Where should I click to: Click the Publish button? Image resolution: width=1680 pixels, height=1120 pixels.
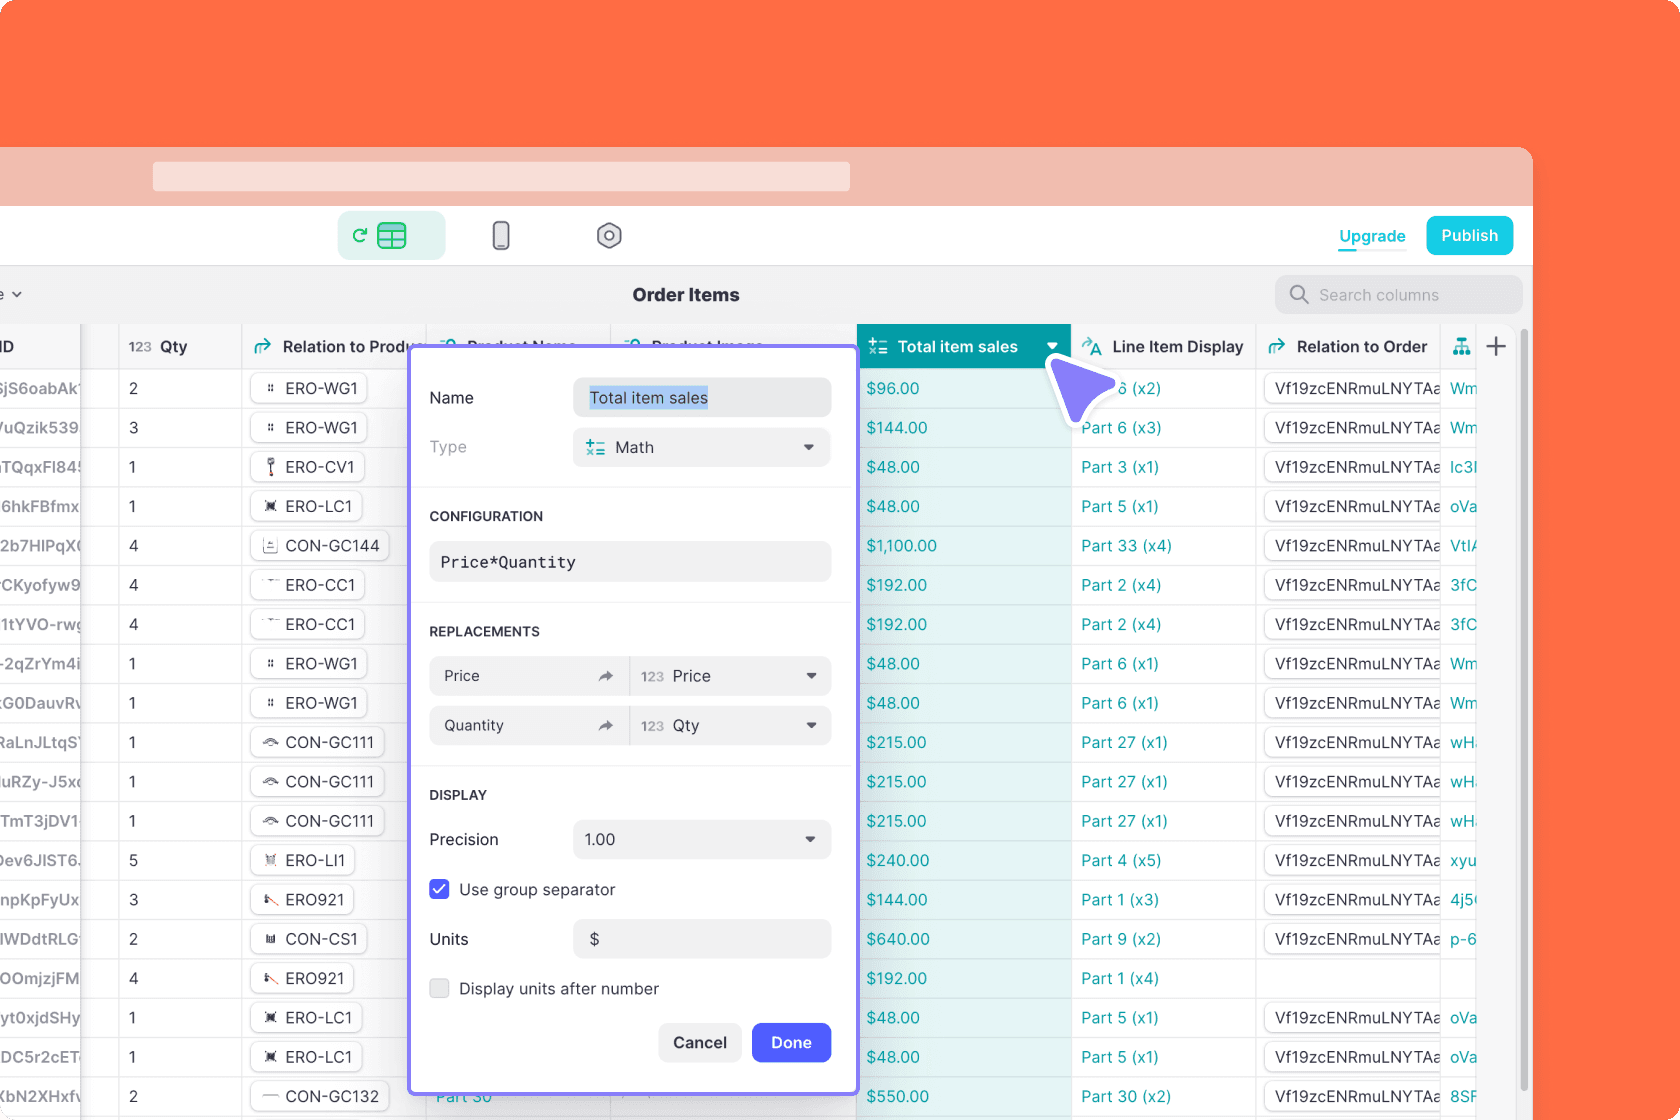[1469, 235]
